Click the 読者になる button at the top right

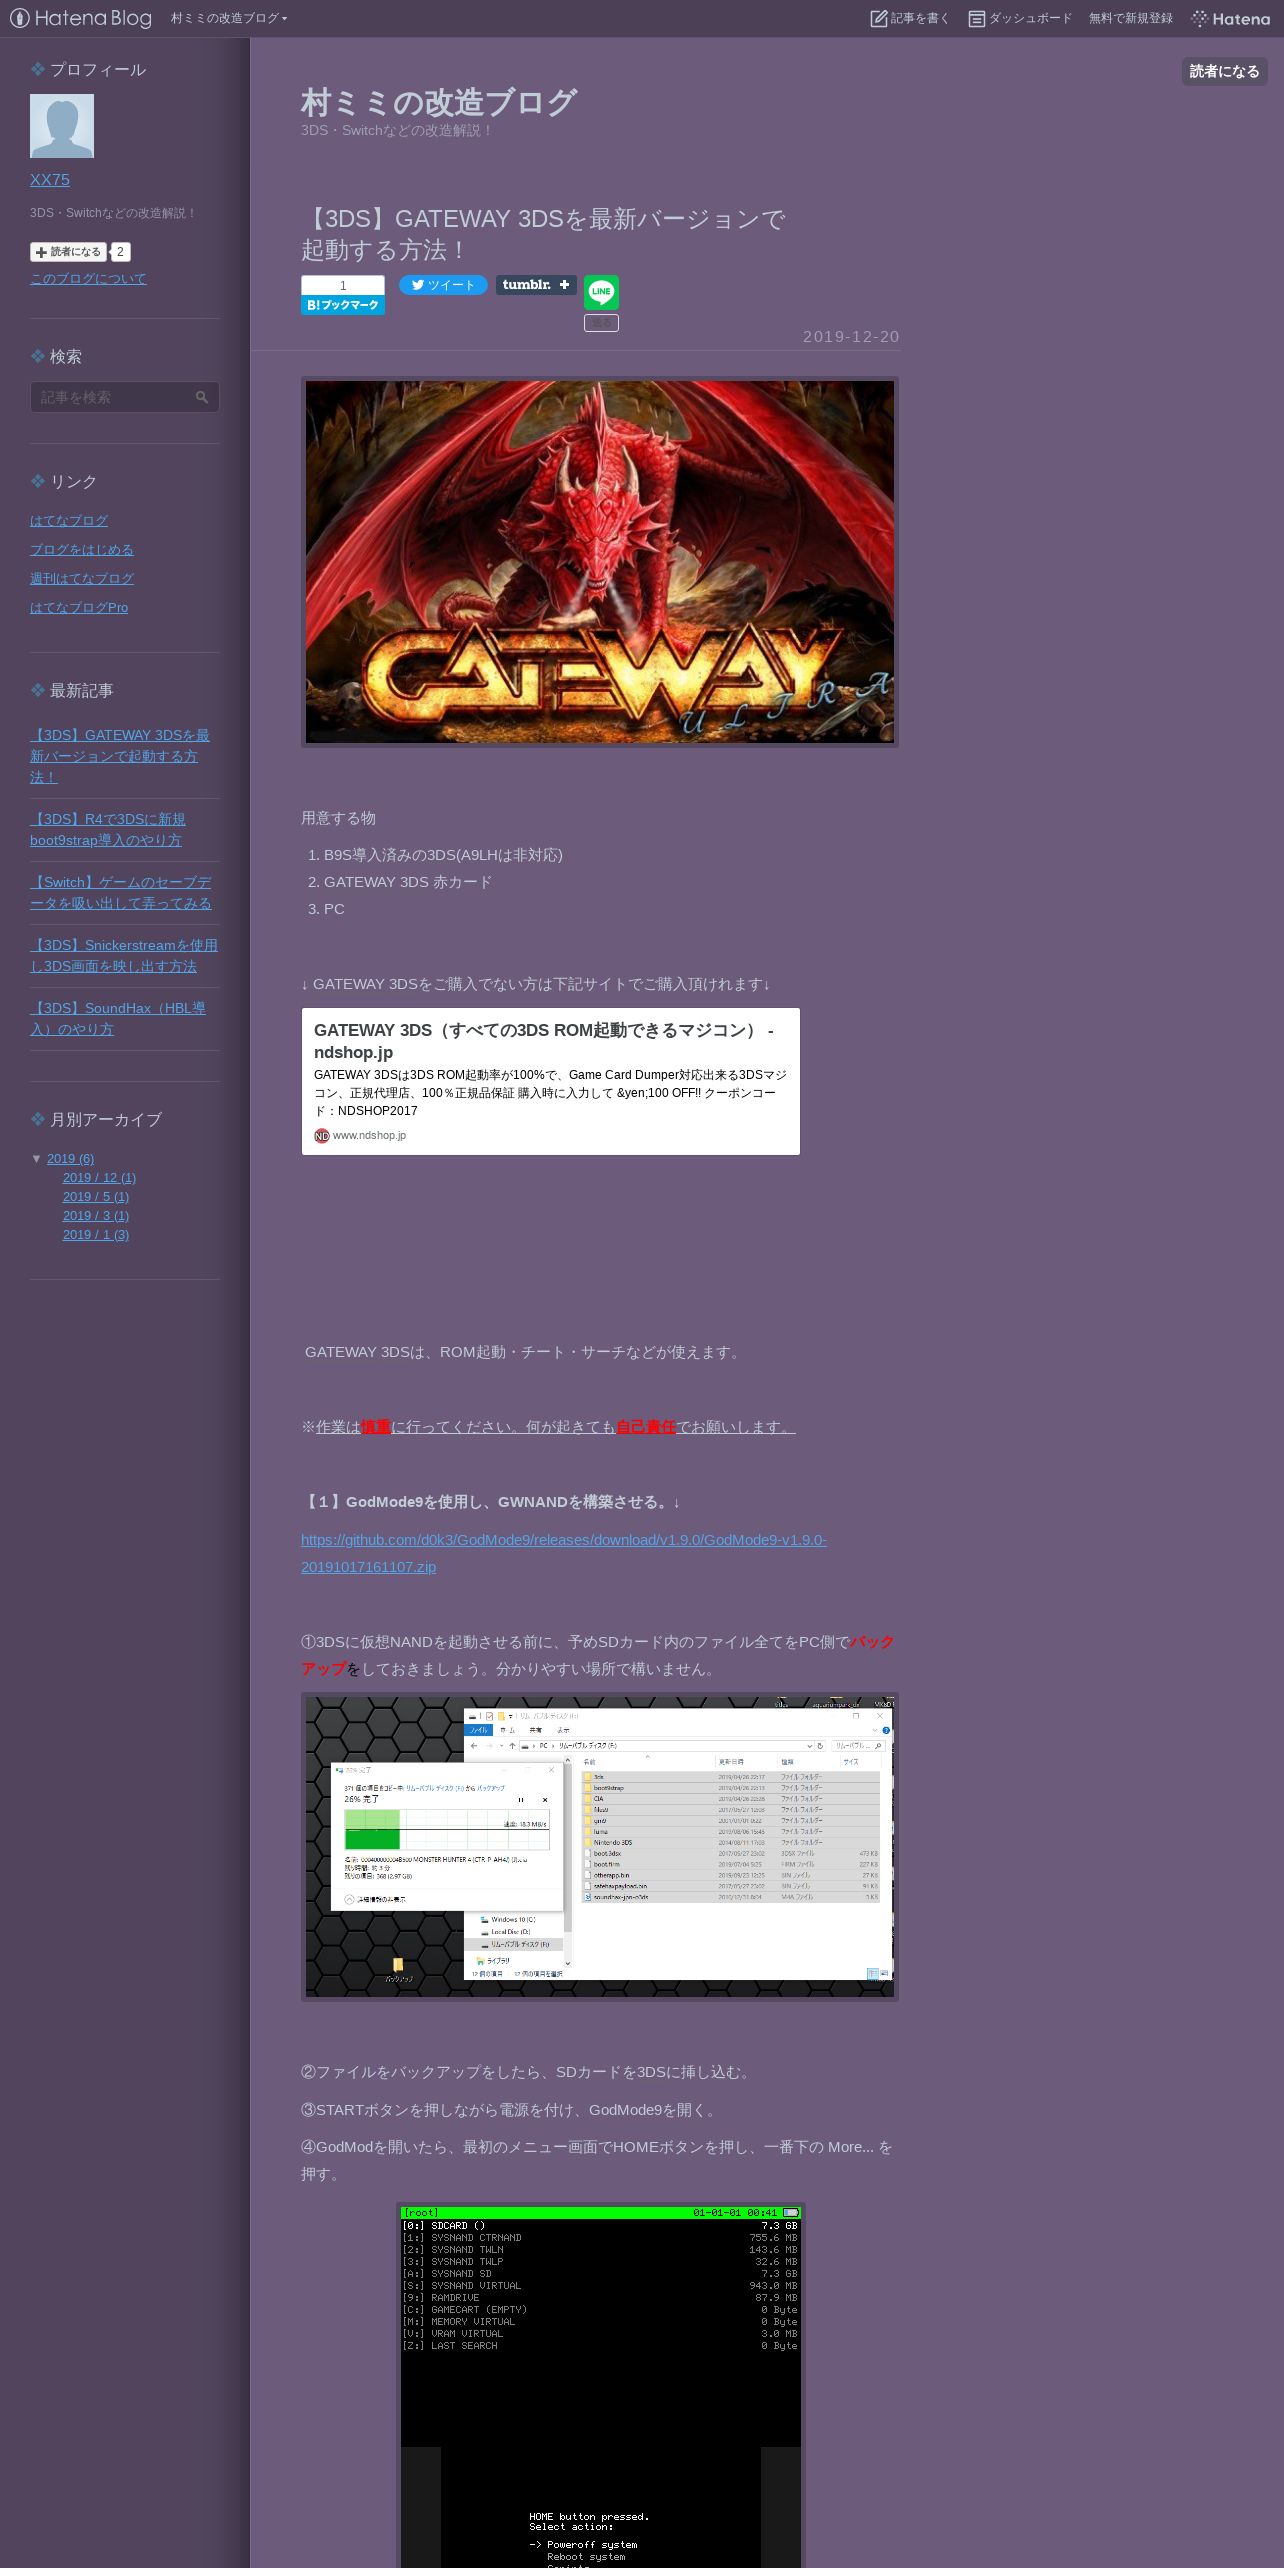tap(1224, 71)
